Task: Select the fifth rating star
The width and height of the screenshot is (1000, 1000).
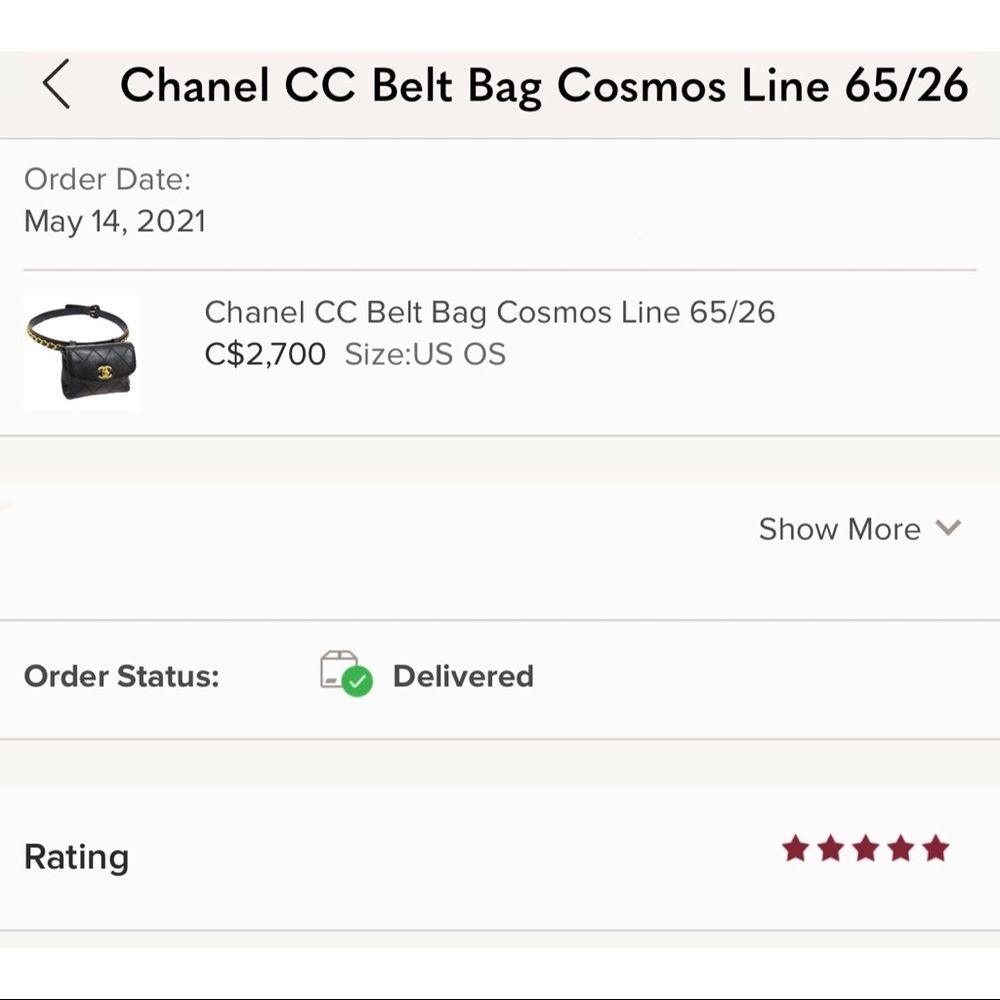Action: pos(935,849)
